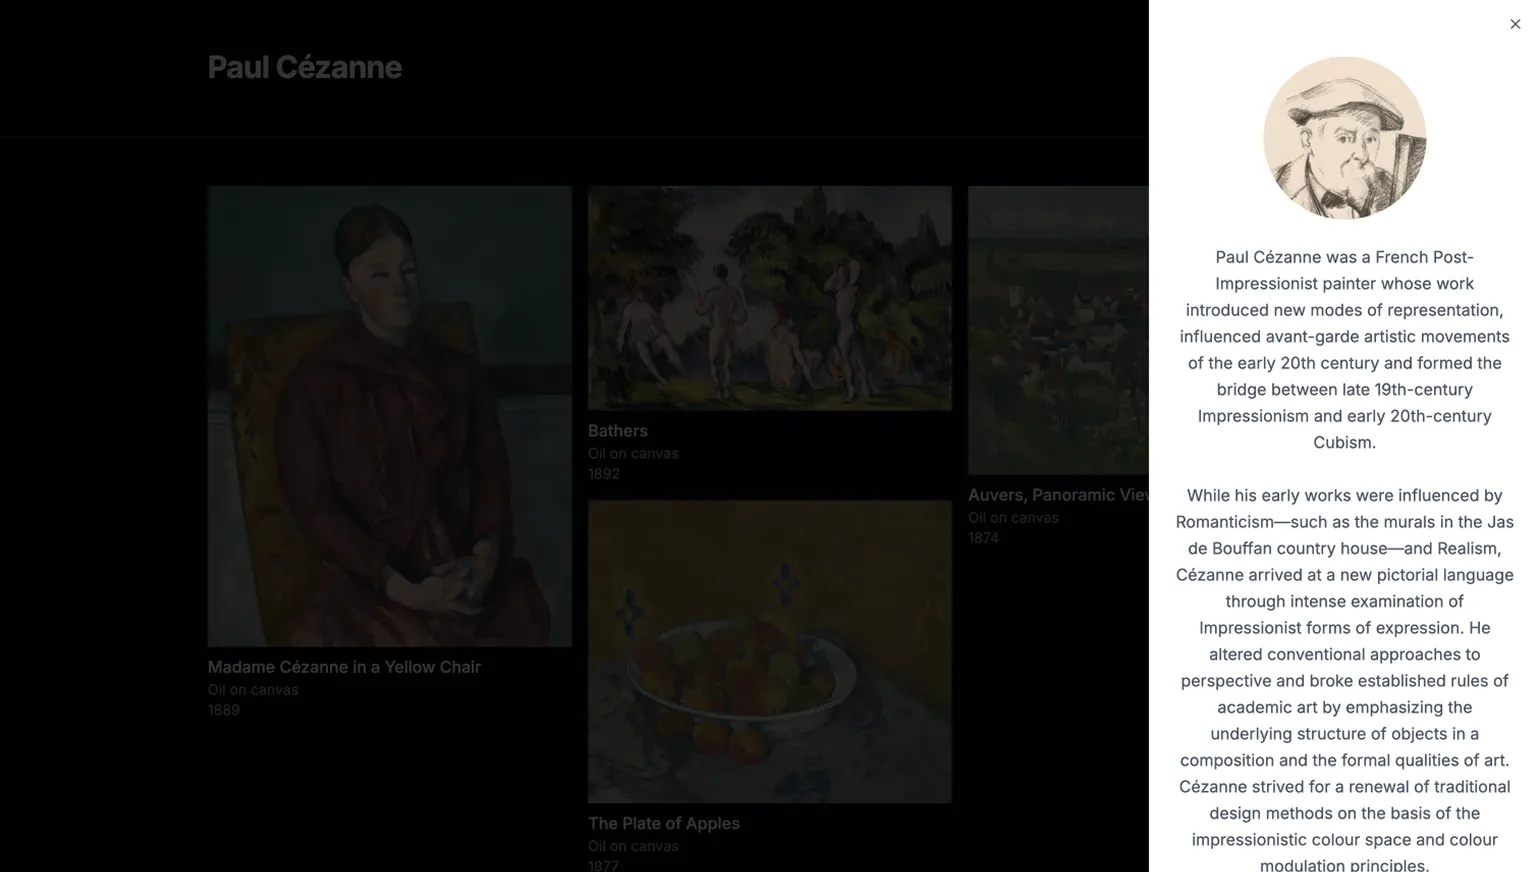Click the second biography paragraph
Image resolution: width=1540 pixels, height=872 pixels.
tap(1344, 680)
